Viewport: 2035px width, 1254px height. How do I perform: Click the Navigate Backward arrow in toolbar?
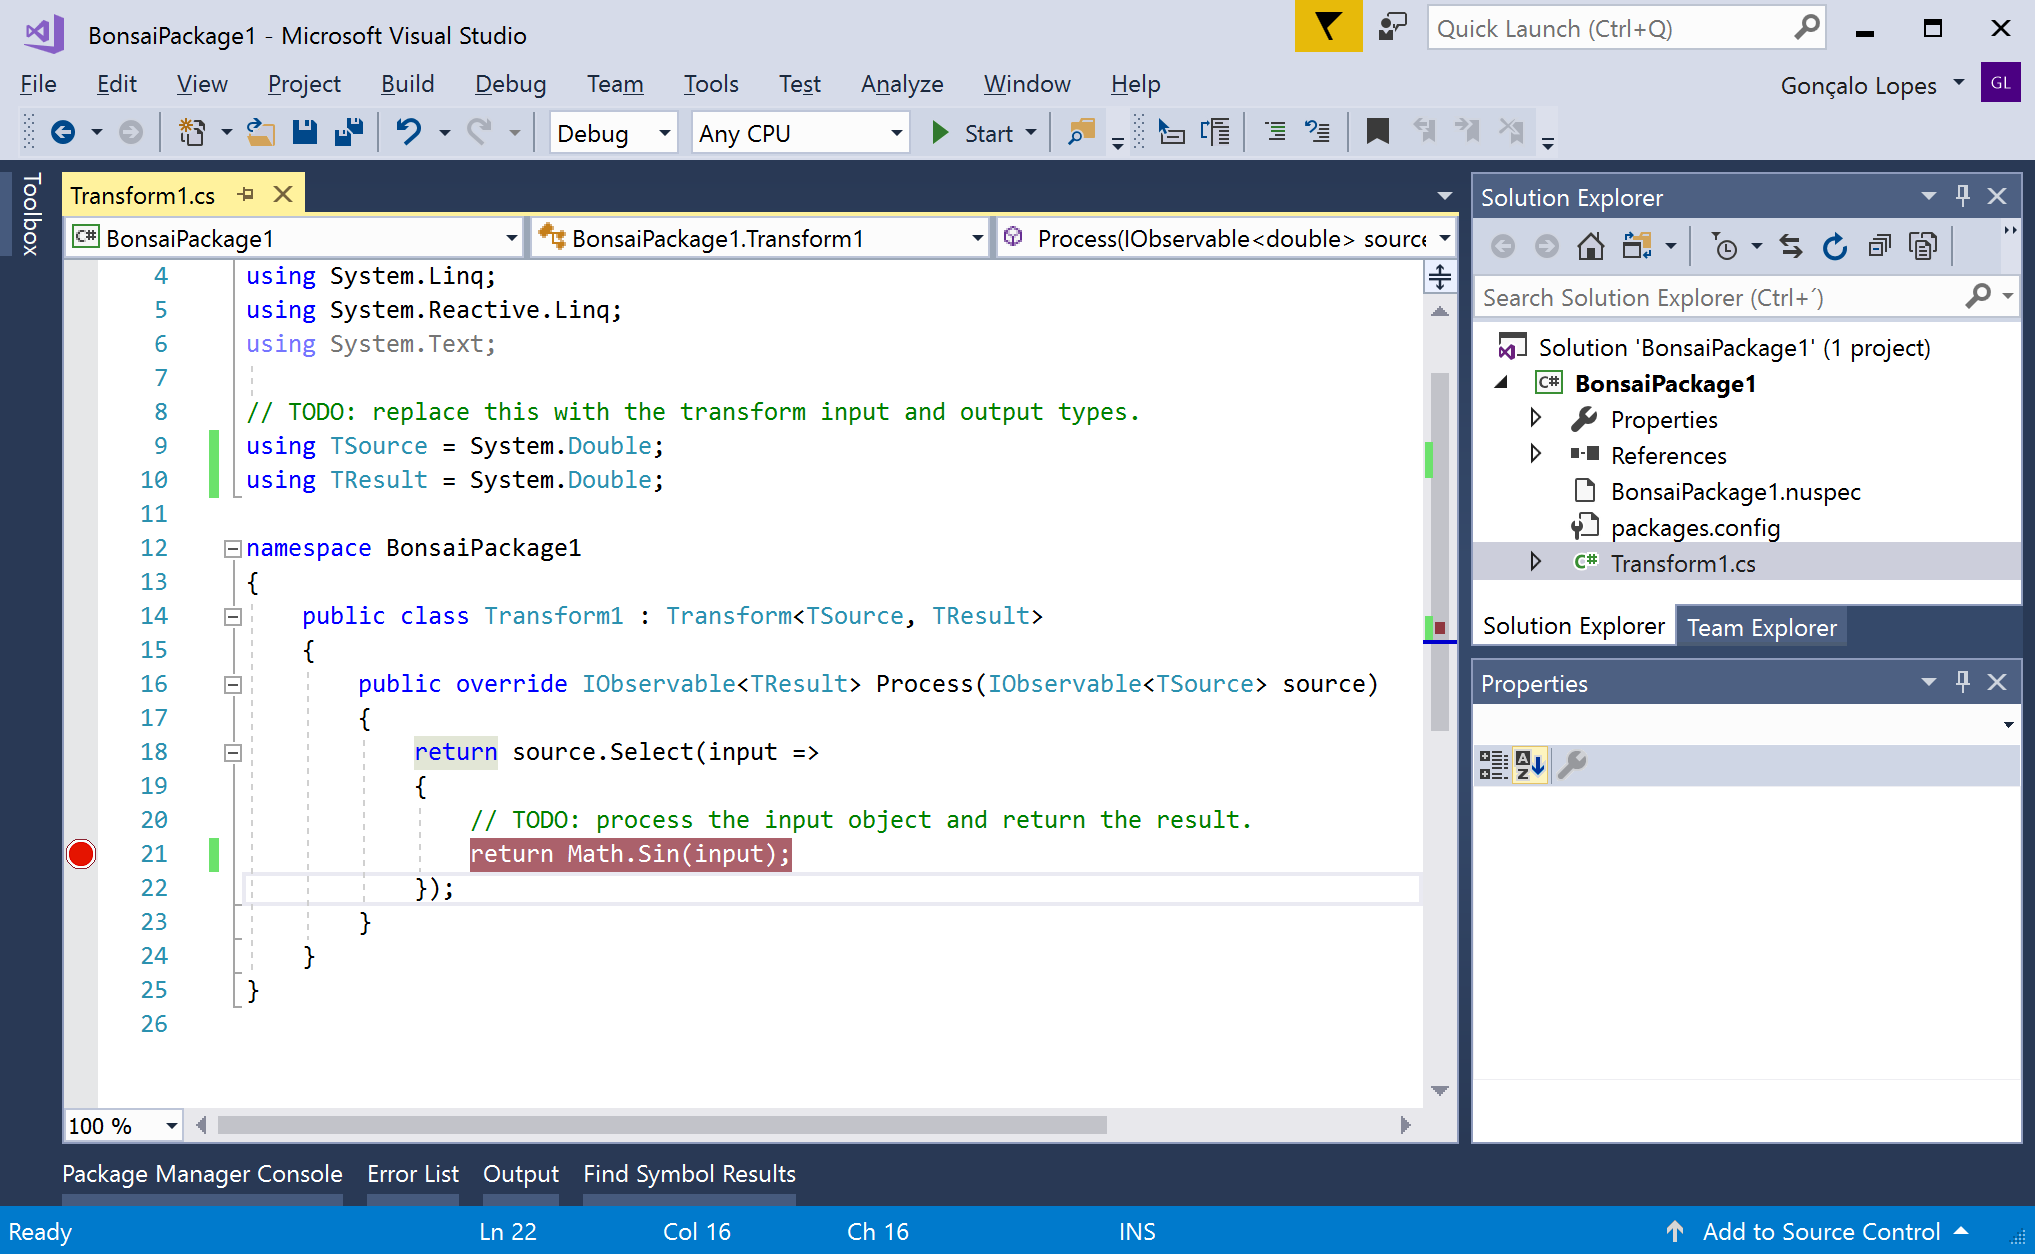click(x=63, y=132)
